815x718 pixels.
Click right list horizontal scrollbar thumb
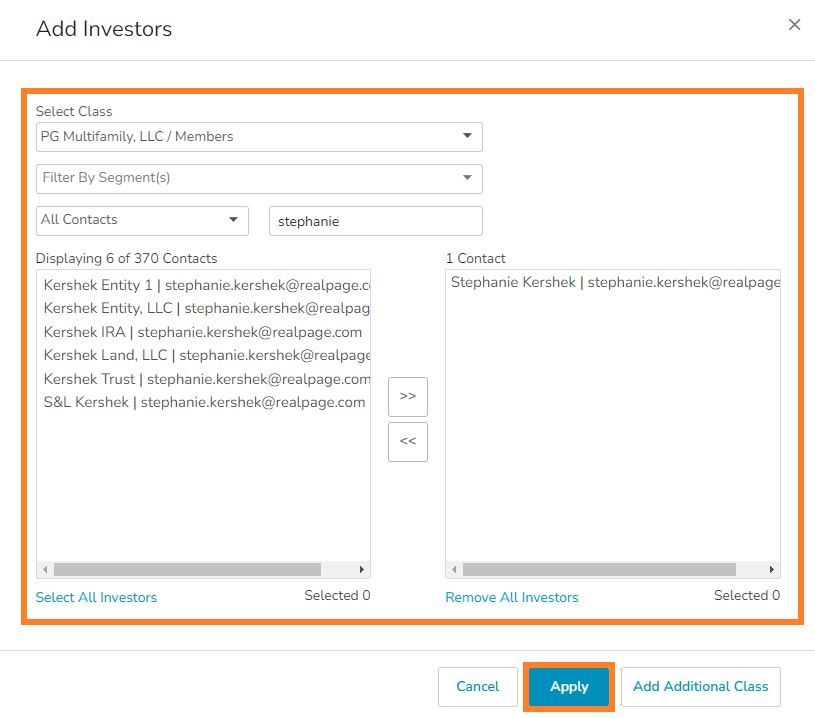(x=599, y=569)
